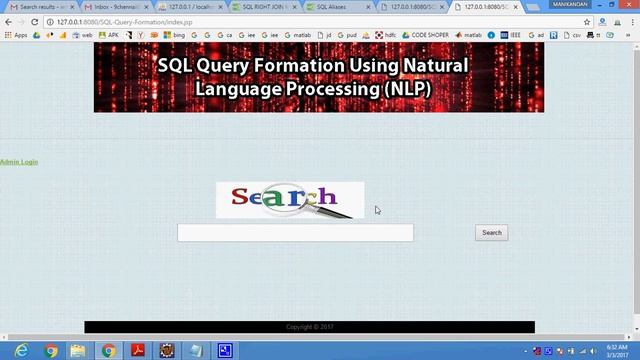Open the 'jd' bookmark

[x=324, y=35]
